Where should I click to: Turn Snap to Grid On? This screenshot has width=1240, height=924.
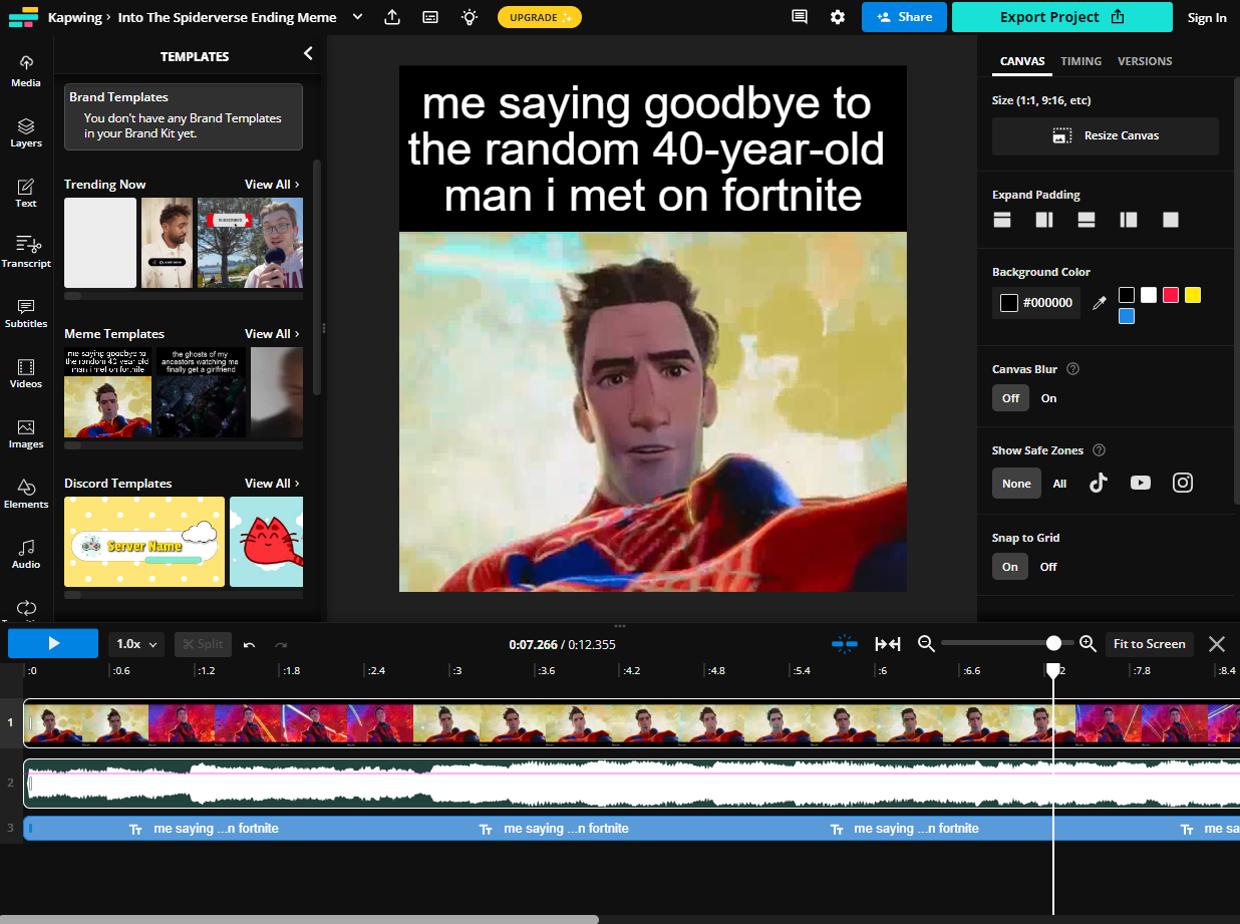(1010, 567)
